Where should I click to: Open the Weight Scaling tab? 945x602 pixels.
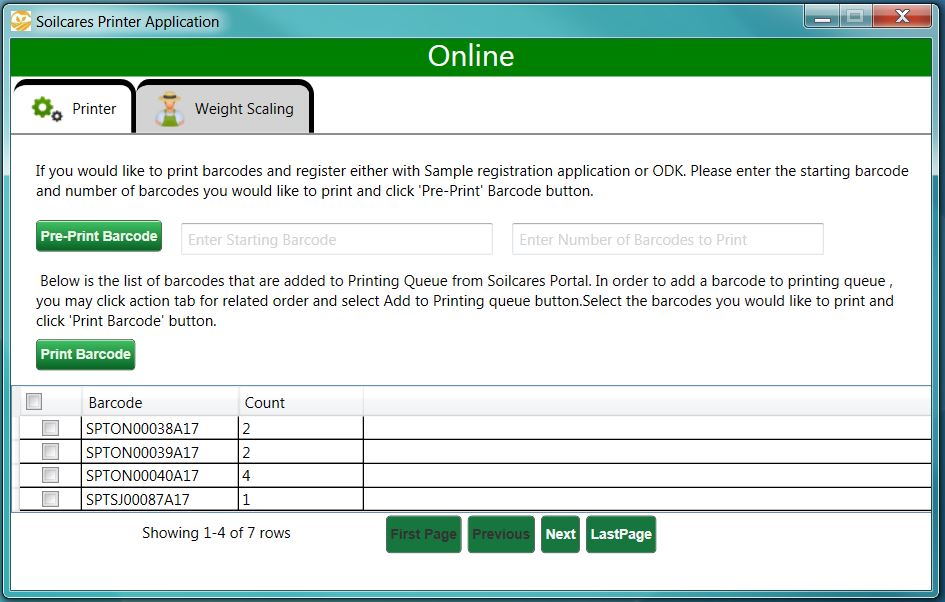pyautogui.click(x=225, y=107)
